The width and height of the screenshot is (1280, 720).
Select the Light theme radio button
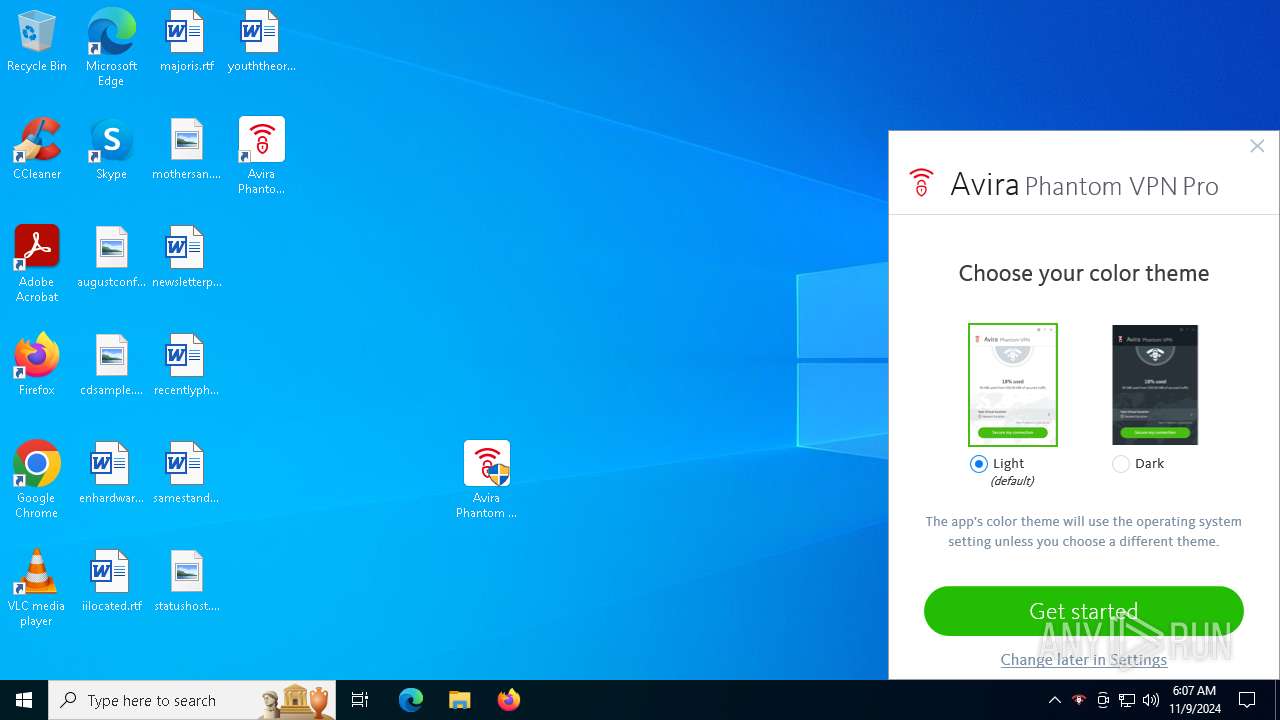(979, 464)
